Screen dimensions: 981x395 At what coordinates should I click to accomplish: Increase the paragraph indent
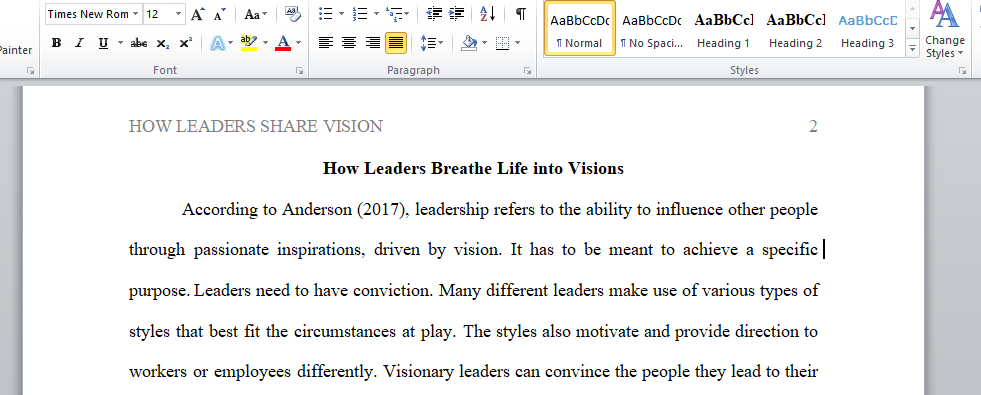tap(457, 13)
